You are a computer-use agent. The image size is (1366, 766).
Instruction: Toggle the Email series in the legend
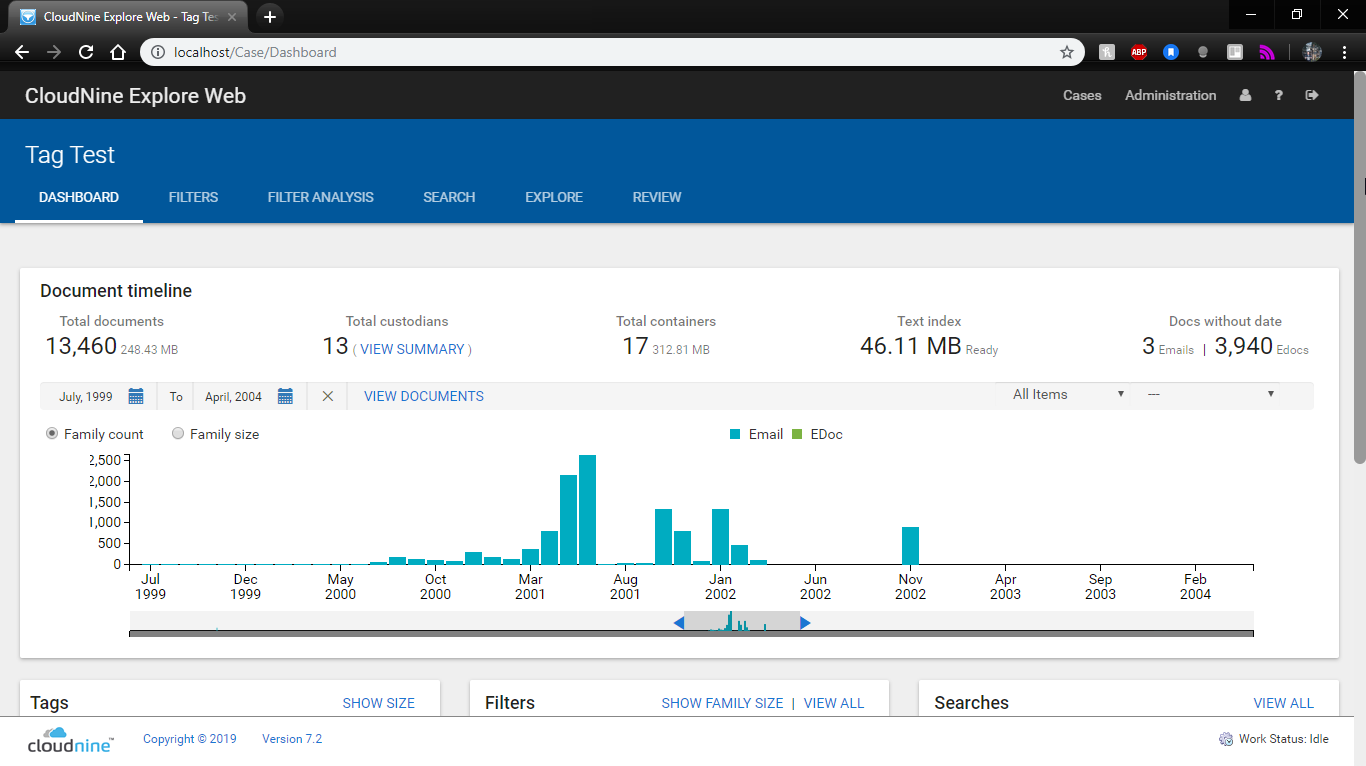pos(757,434)
